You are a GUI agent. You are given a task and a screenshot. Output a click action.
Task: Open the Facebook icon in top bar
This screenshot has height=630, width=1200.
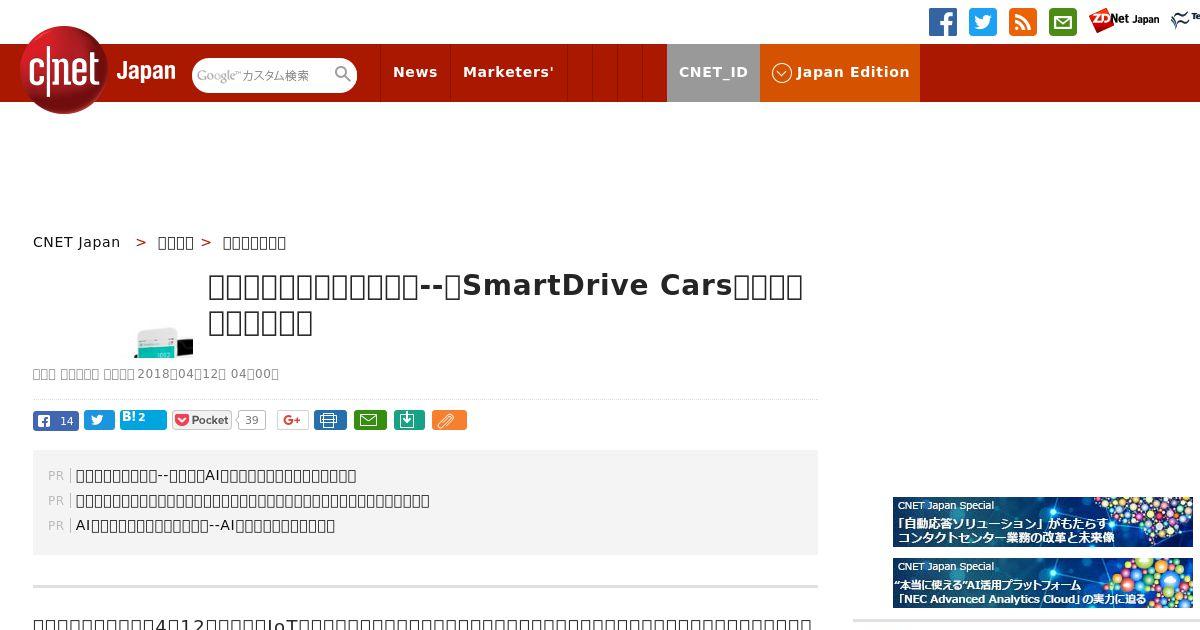point(943,22)
